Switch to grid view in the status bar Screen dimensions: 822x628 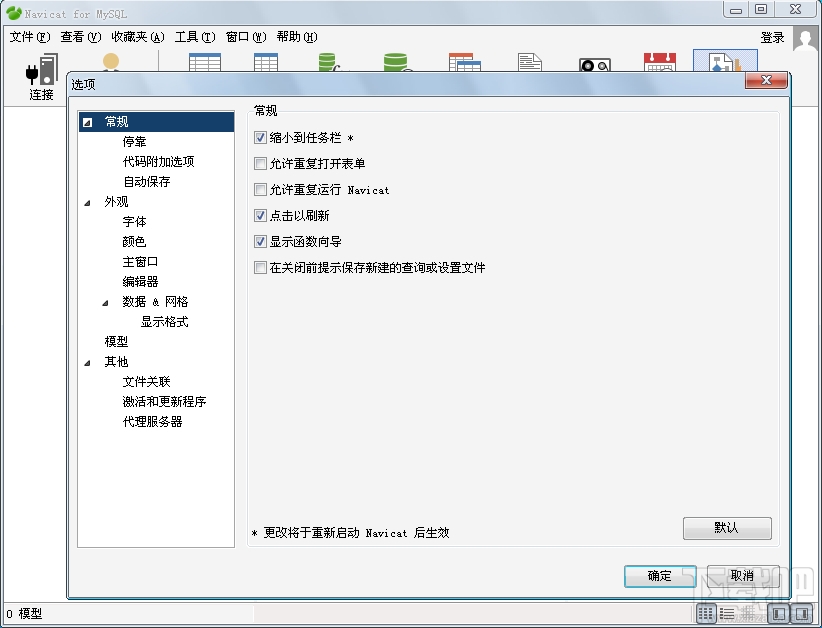703,612
